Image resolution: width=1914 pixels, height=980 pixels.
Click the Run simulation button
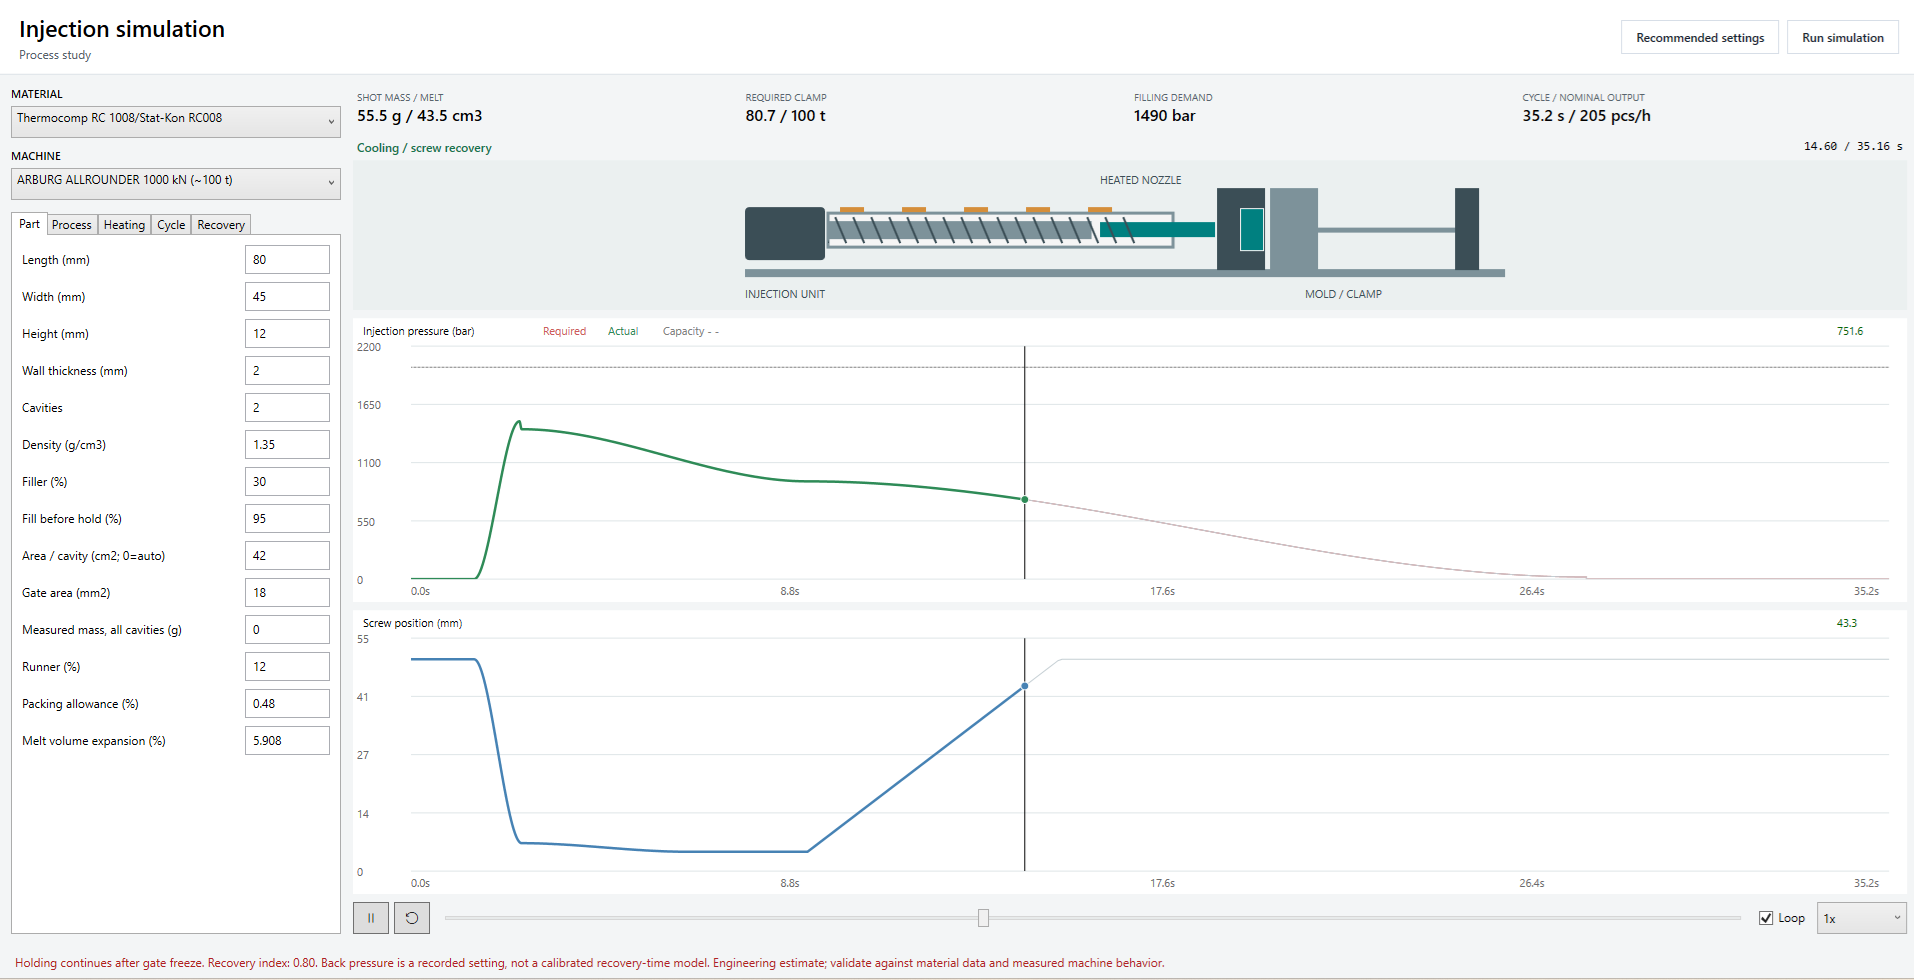point(1843,38)
